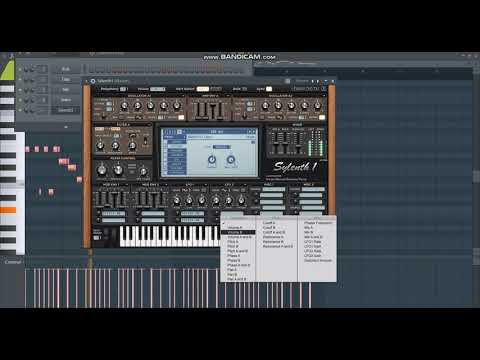Go to next preset arrow in plugin title bar
480x360 pixels.
pyautogui.click(x=317, y=81)
